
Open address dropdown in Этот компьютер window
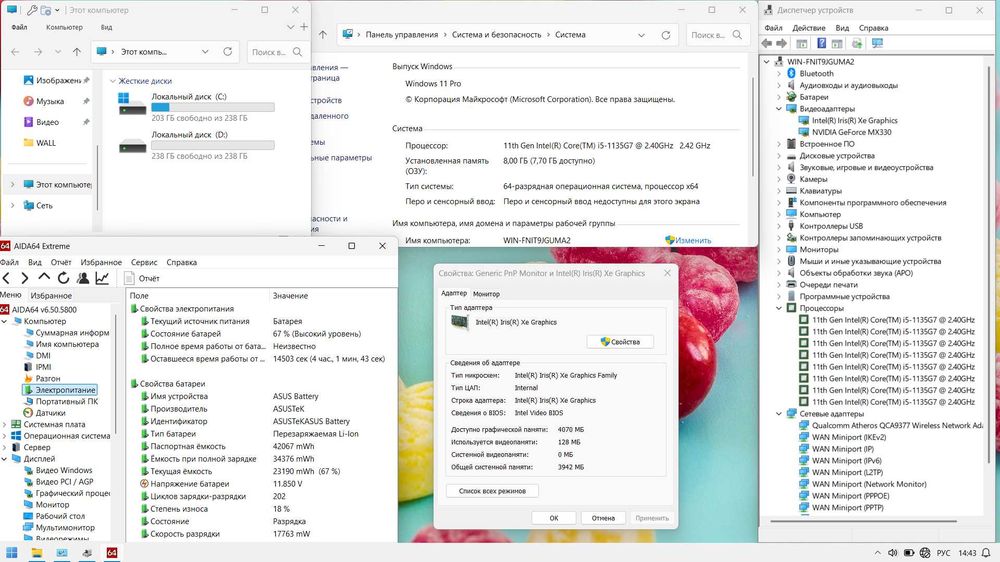(x=205, y=52)
